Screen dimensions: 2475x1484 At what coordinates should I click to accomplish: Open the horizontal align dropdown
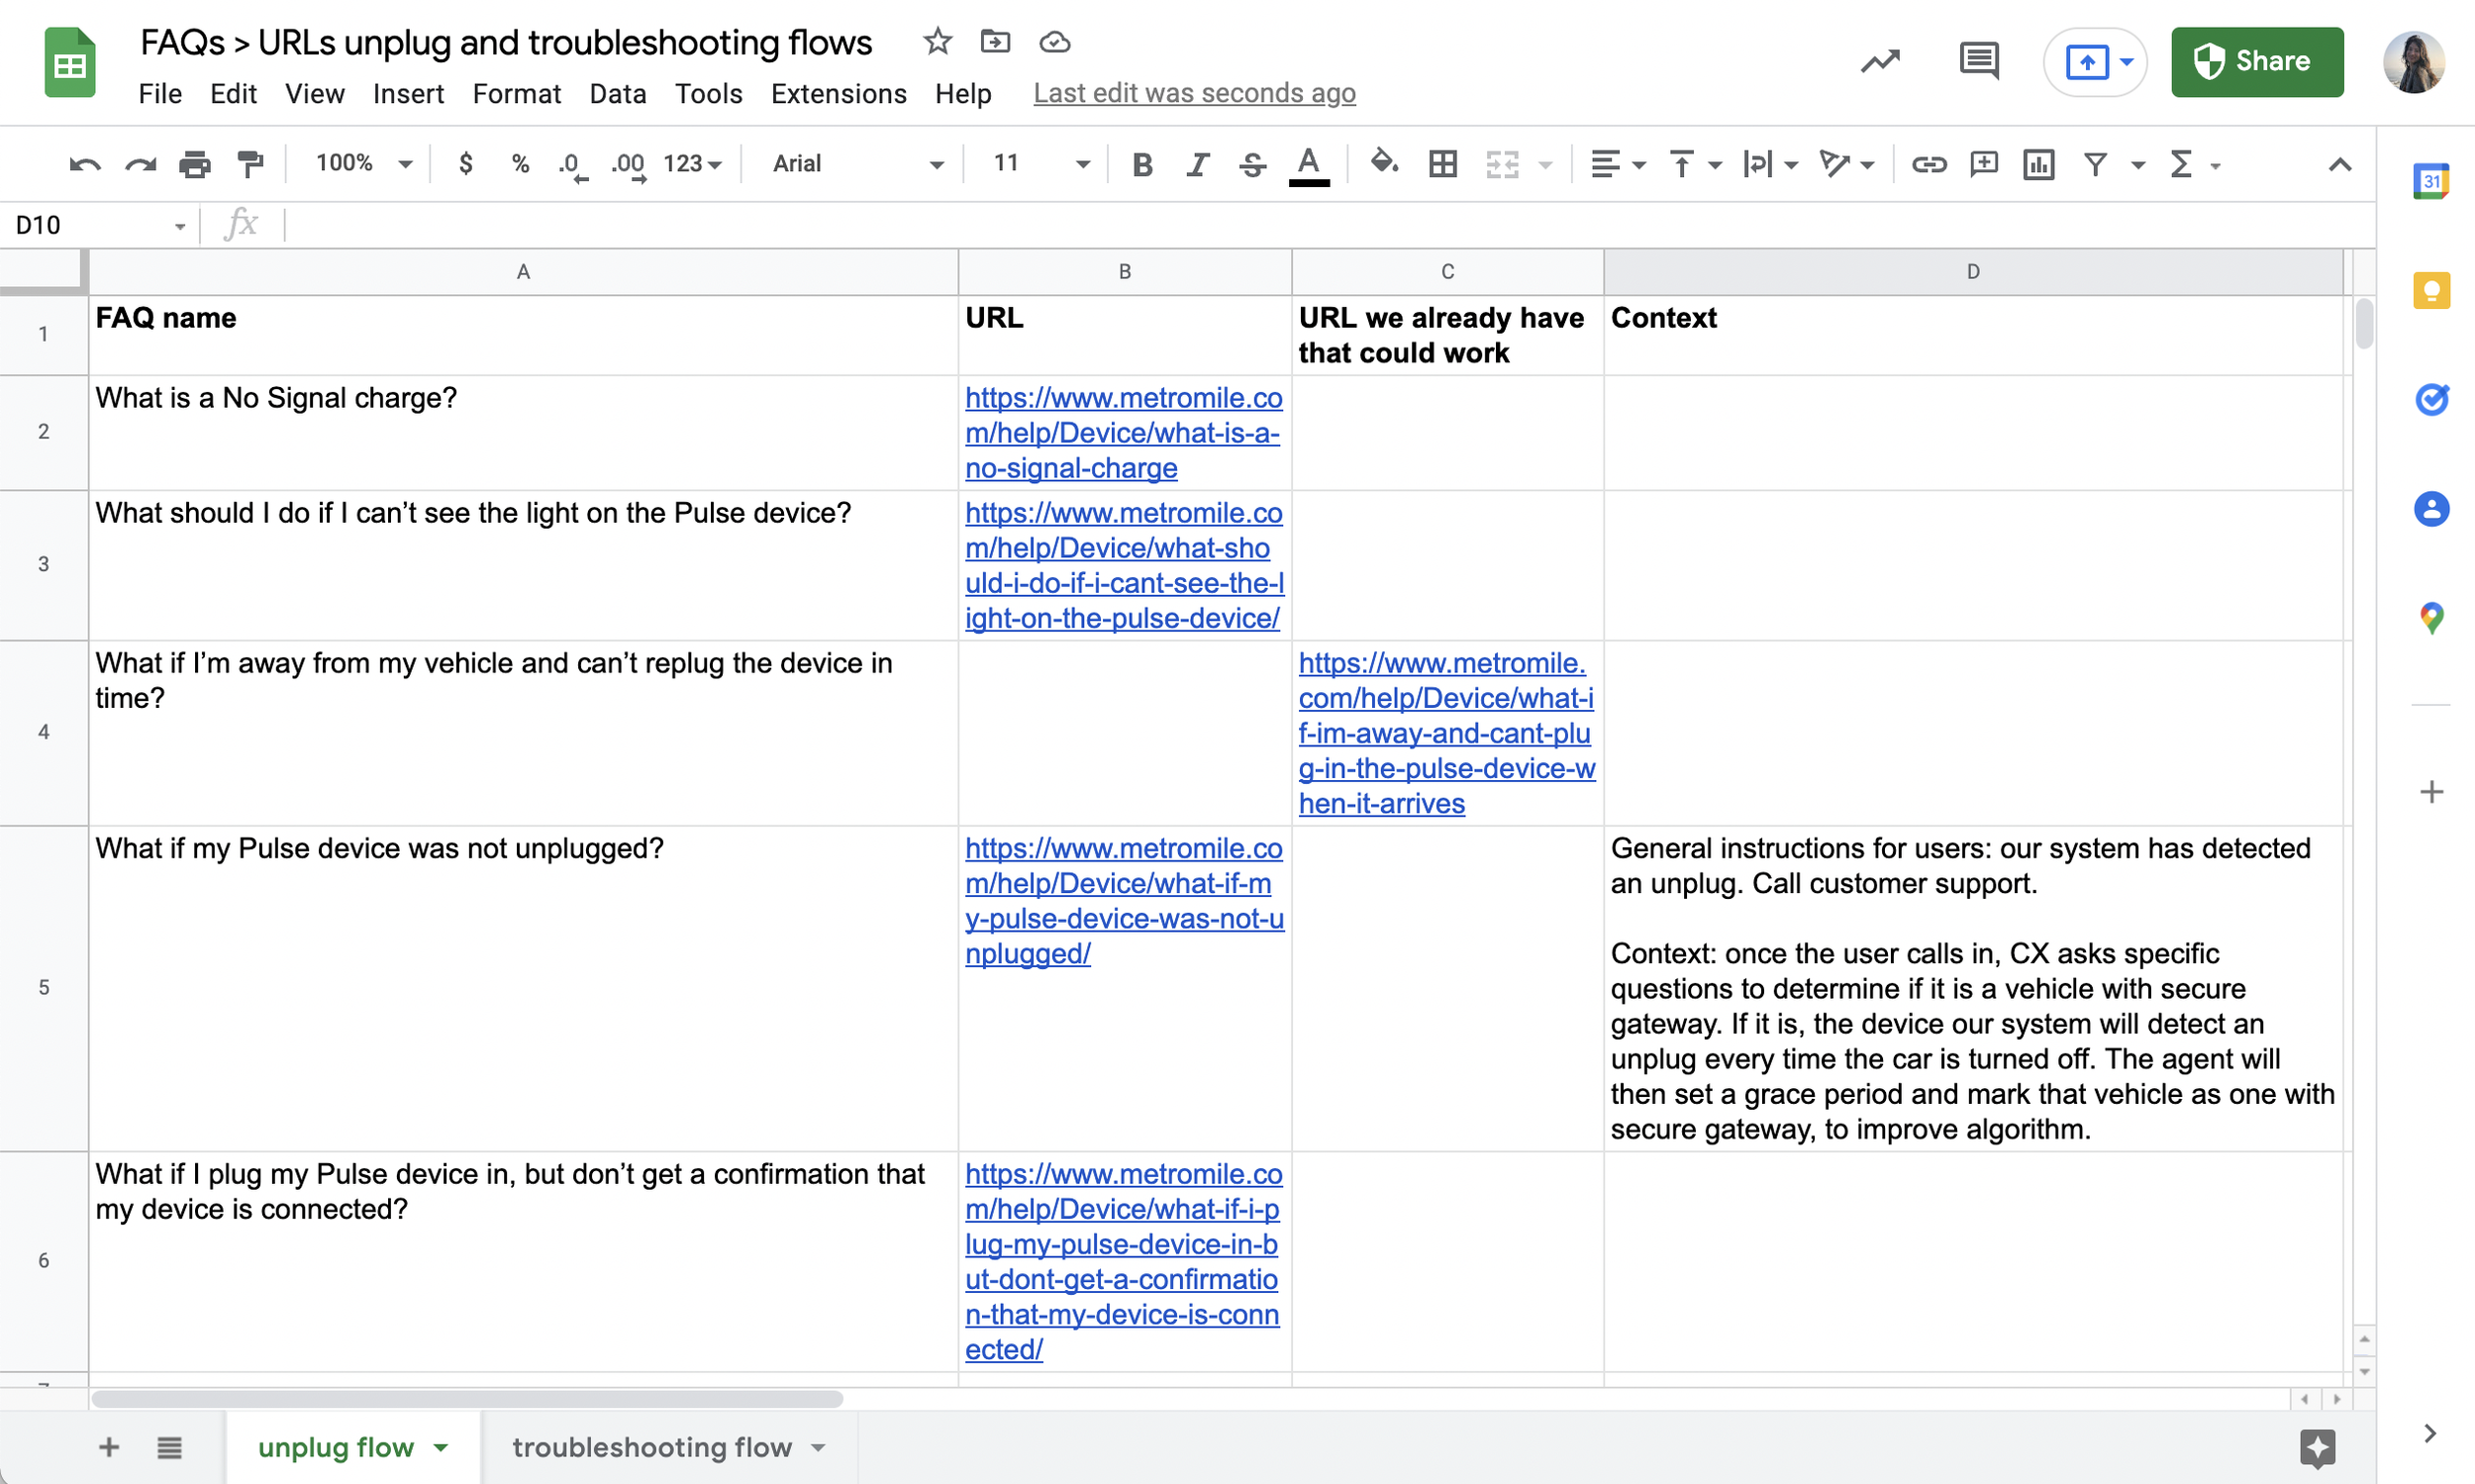click(1617, 164)
